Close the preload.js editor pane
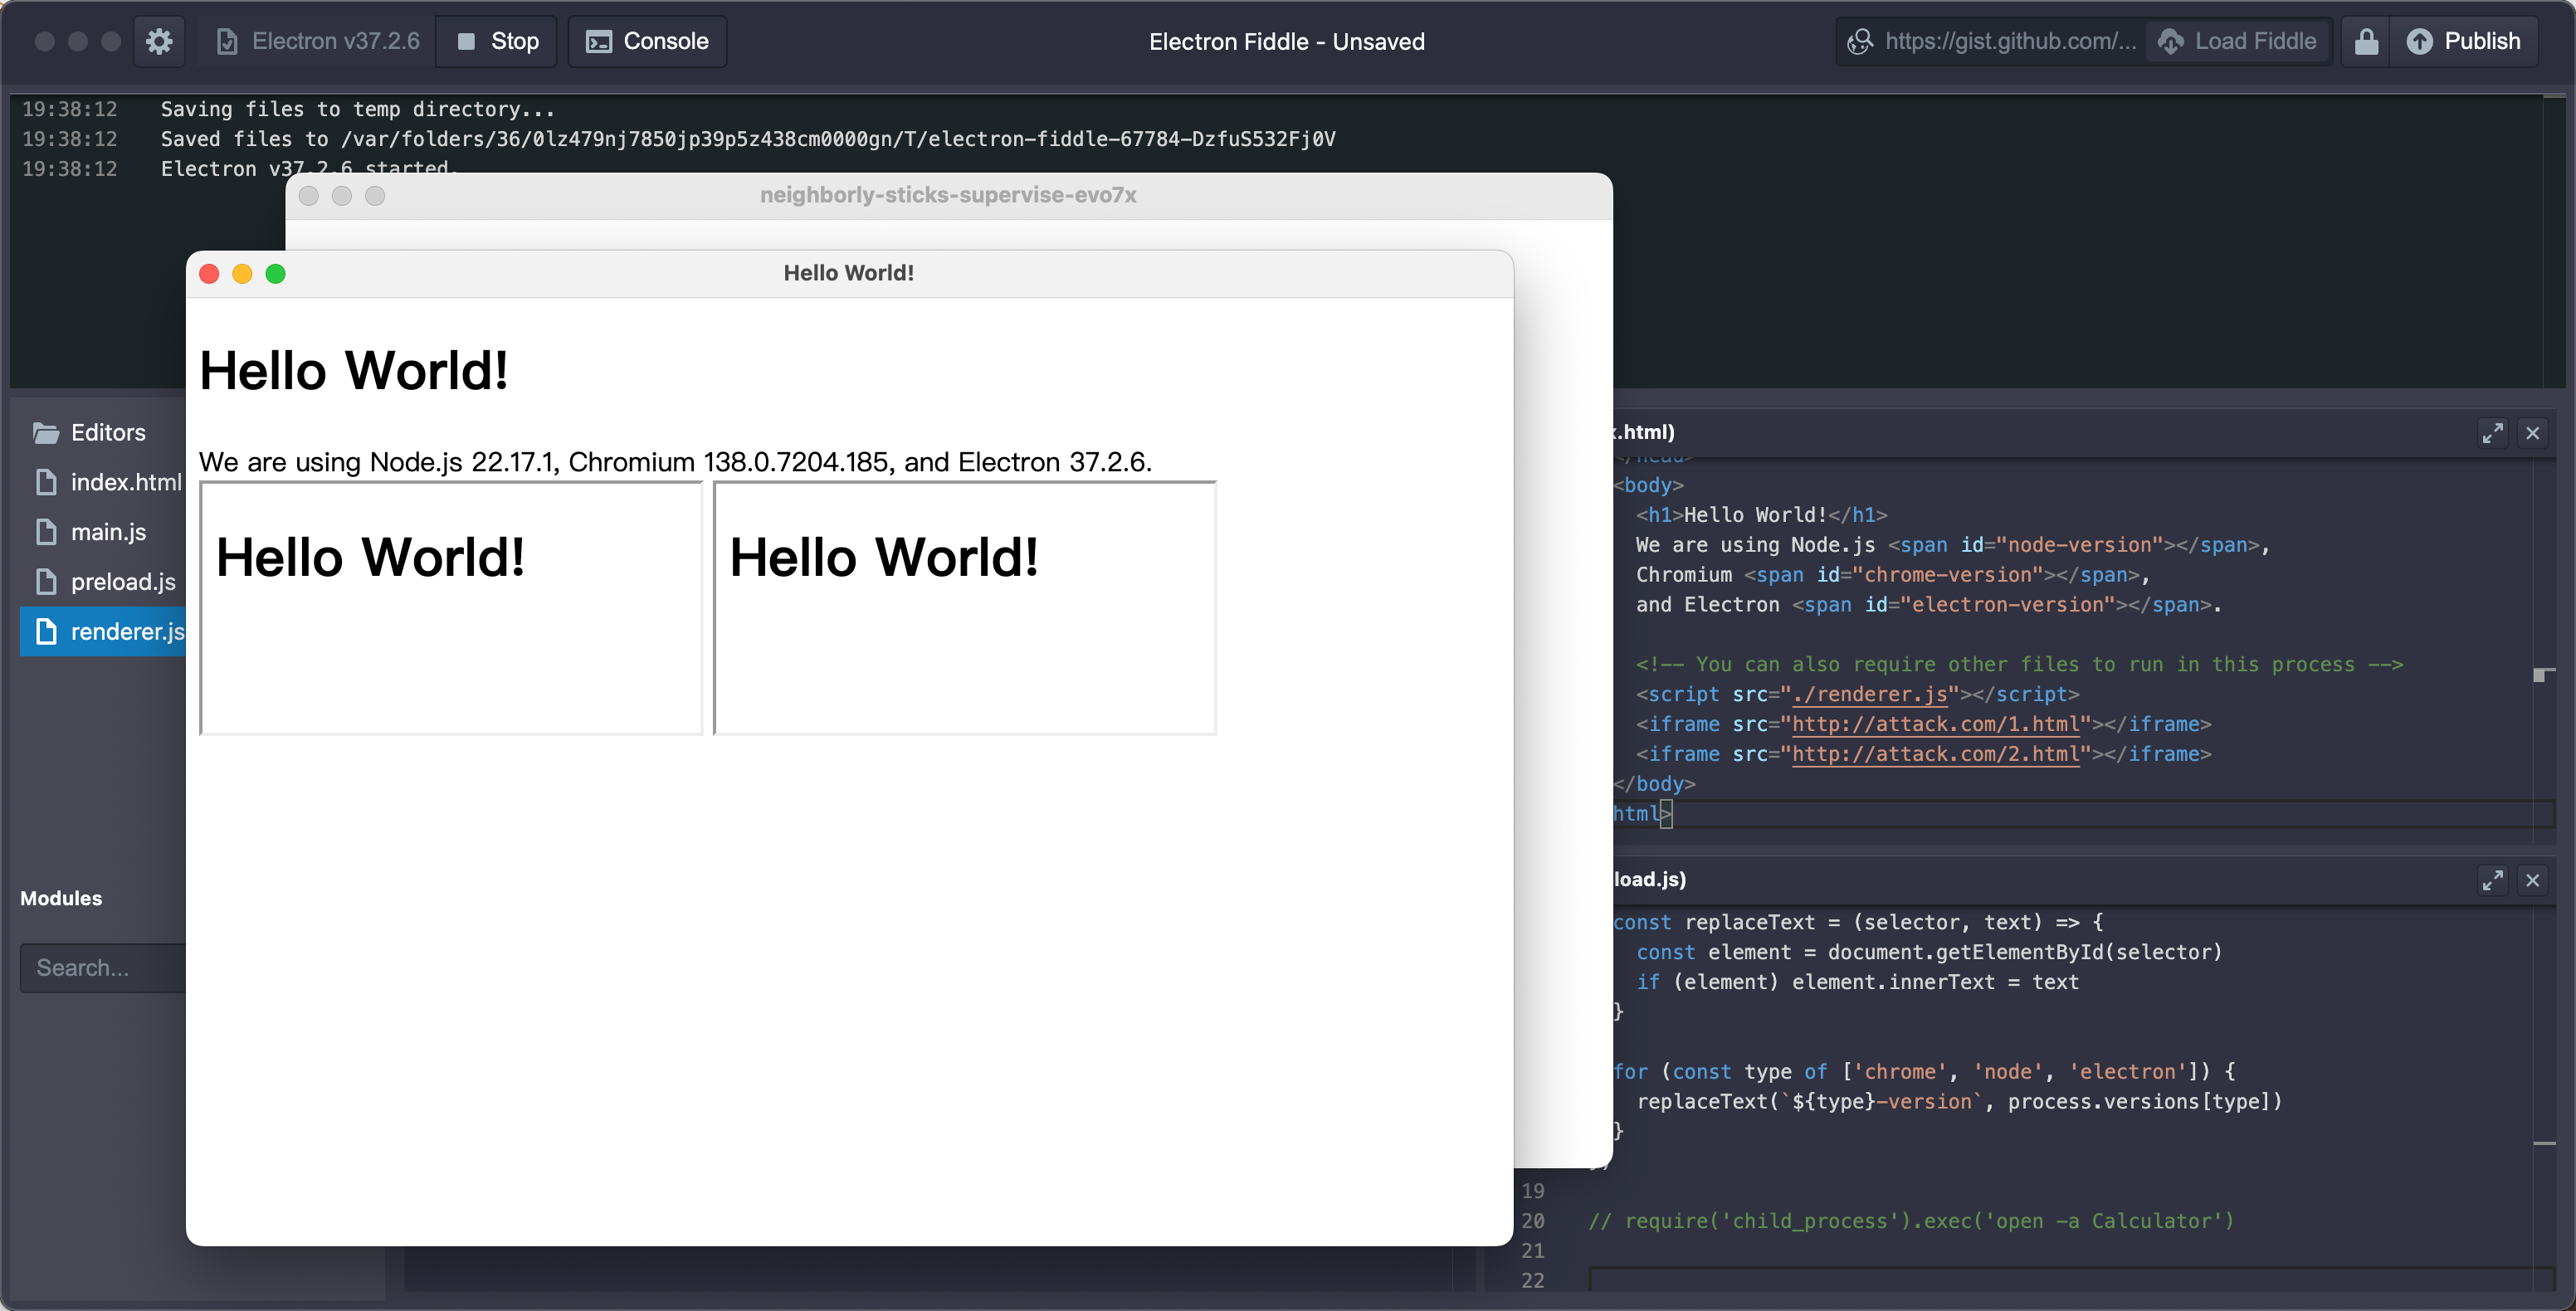Viewport: 2576px width, 1311px height. tap(2532, 880)
